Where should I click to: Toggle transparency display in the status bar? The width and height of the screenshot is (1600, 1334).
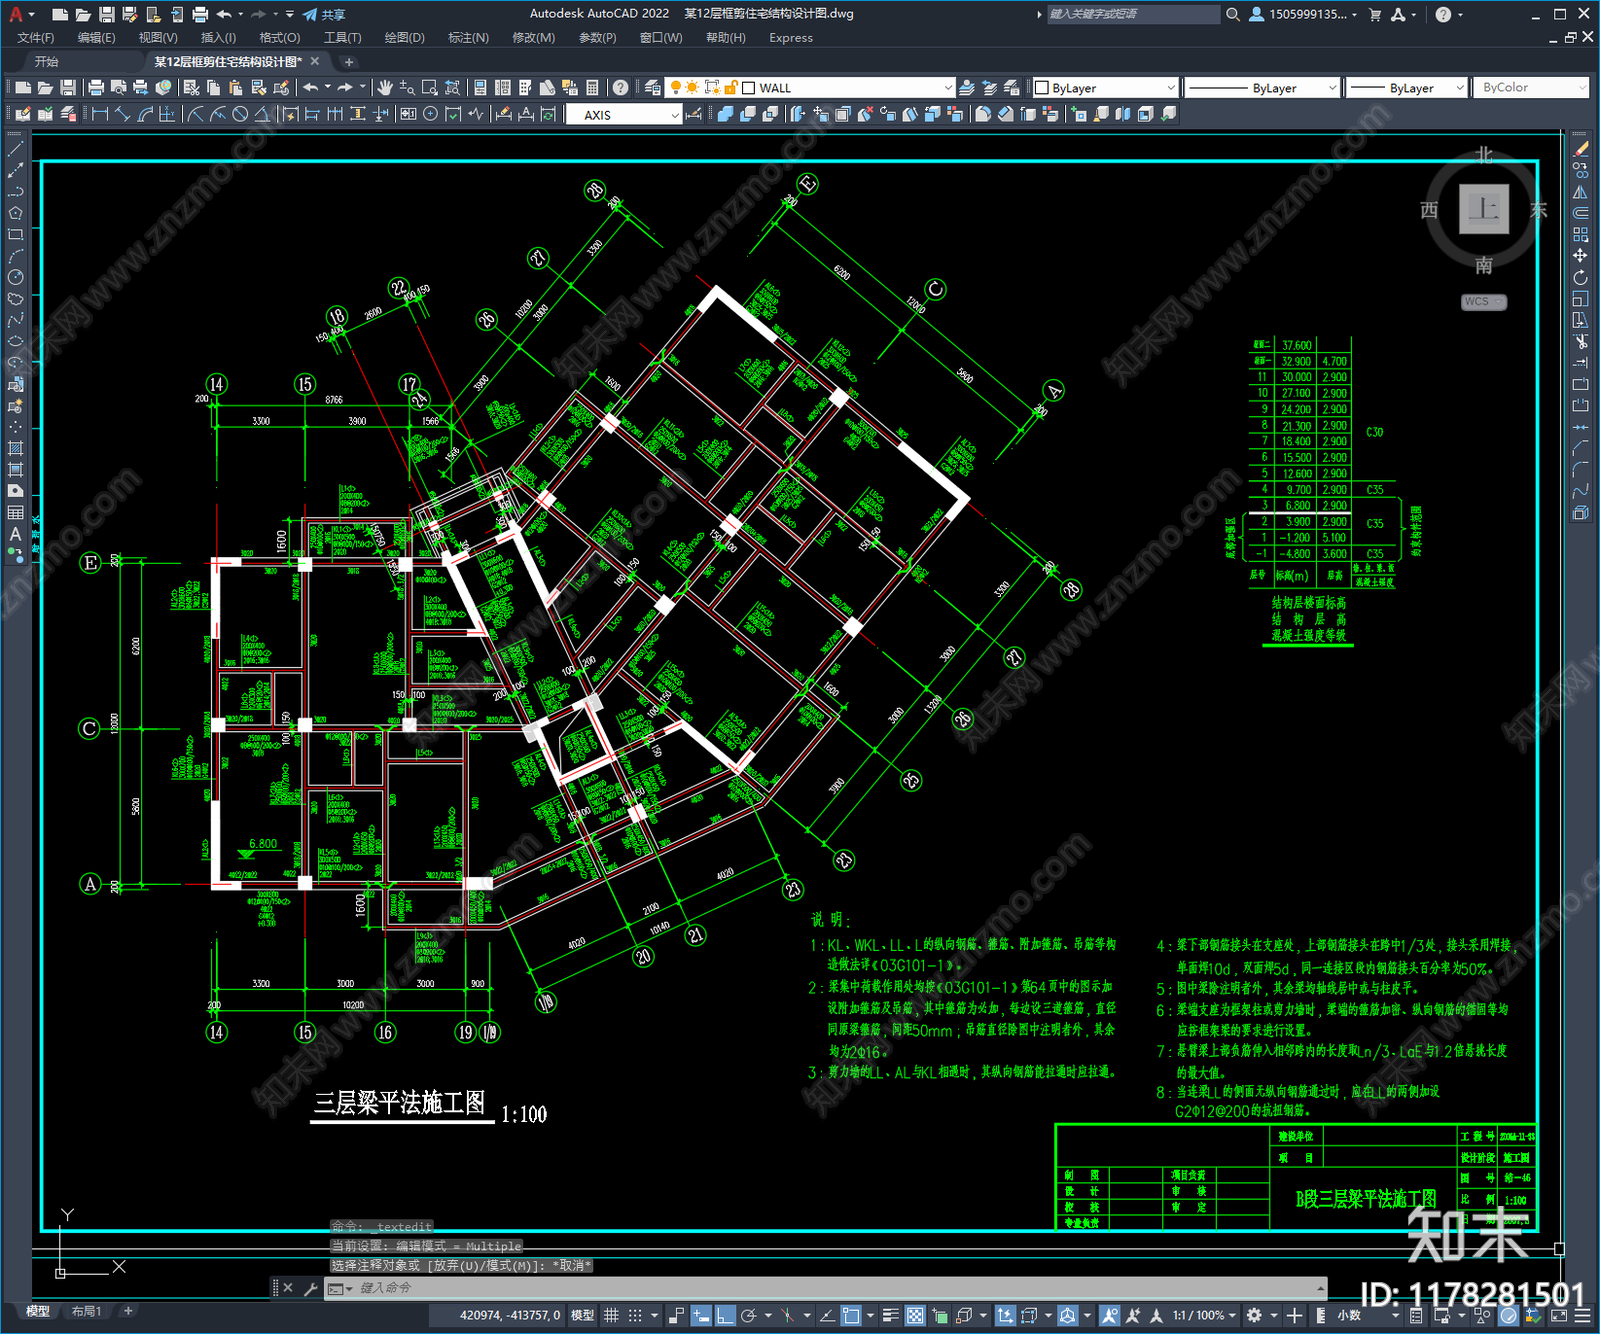[914, 1315]
